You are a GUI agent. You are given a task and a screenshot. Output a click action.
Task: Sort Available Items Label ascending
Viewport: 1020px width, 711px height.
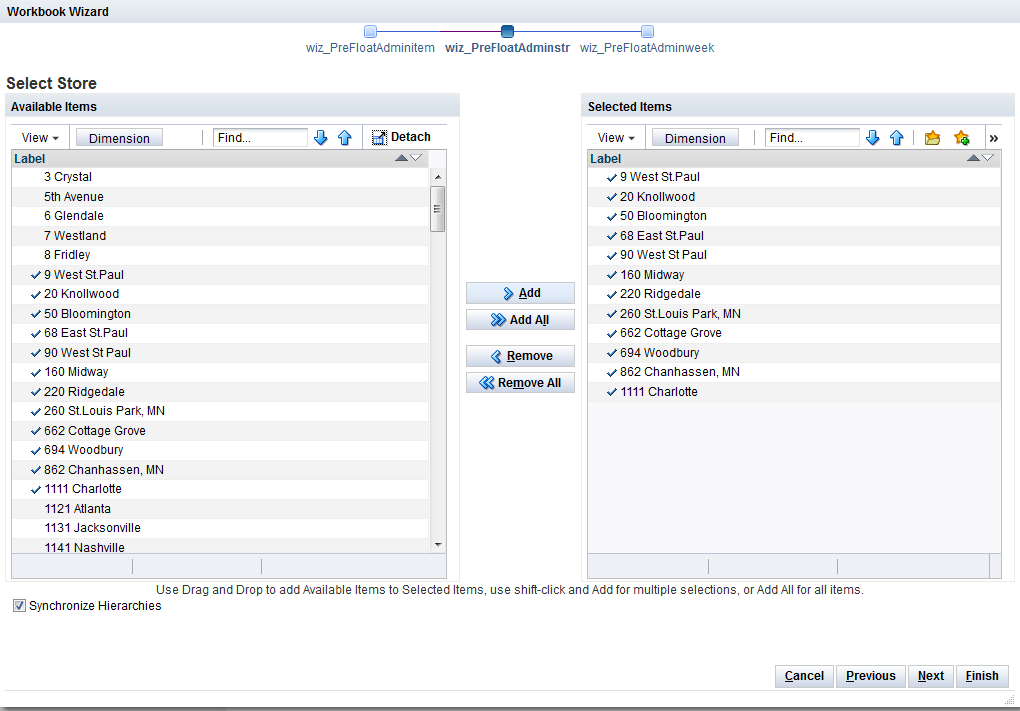[x=401, y=158]
